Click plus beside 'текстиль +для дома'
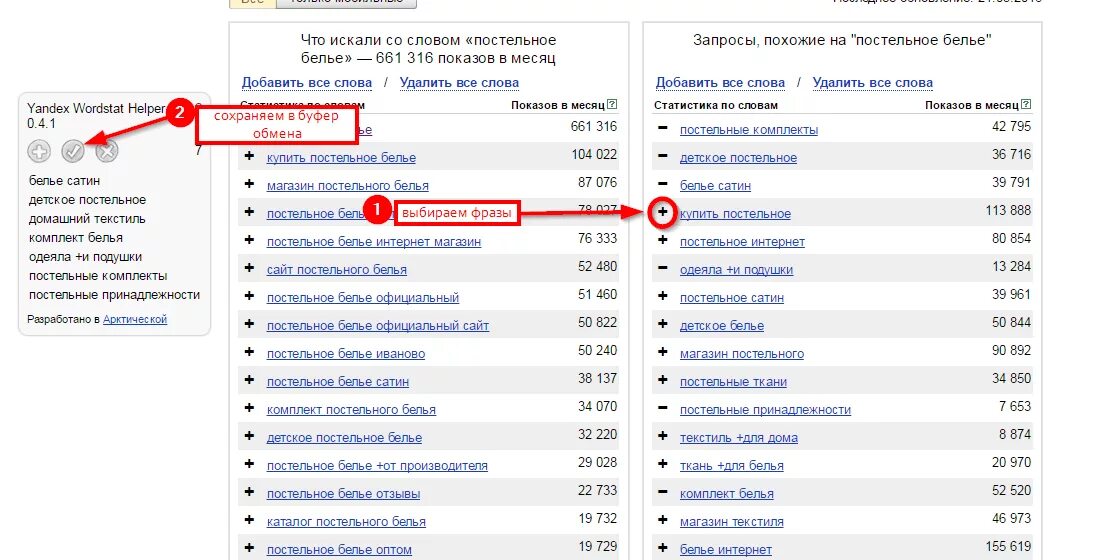This screenshot has width=1095, height=560. [663, 435]
